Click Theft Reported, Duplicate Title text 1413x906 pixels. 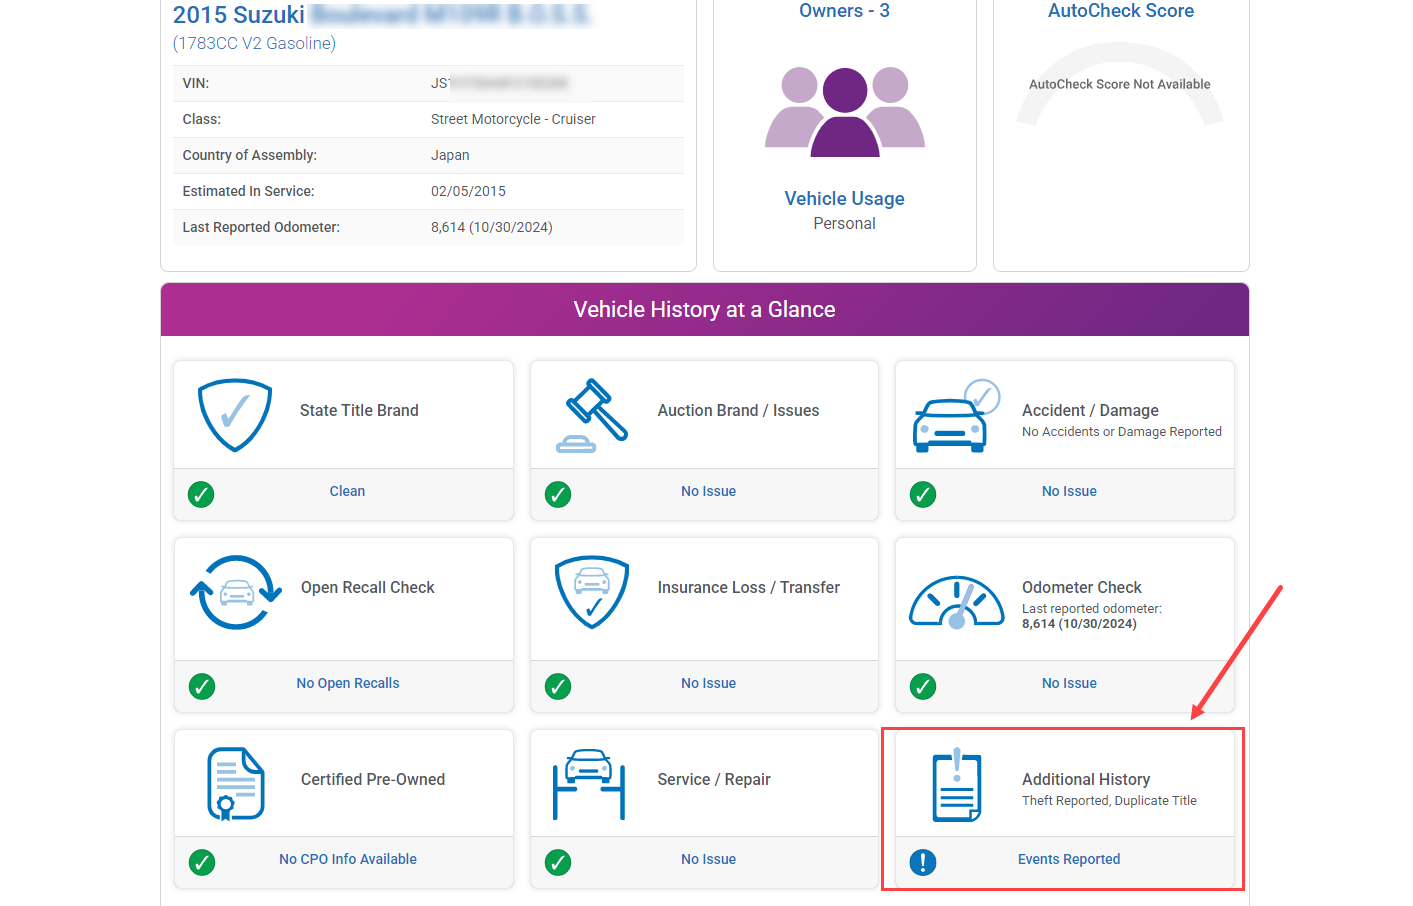(x=1109, y=800)
